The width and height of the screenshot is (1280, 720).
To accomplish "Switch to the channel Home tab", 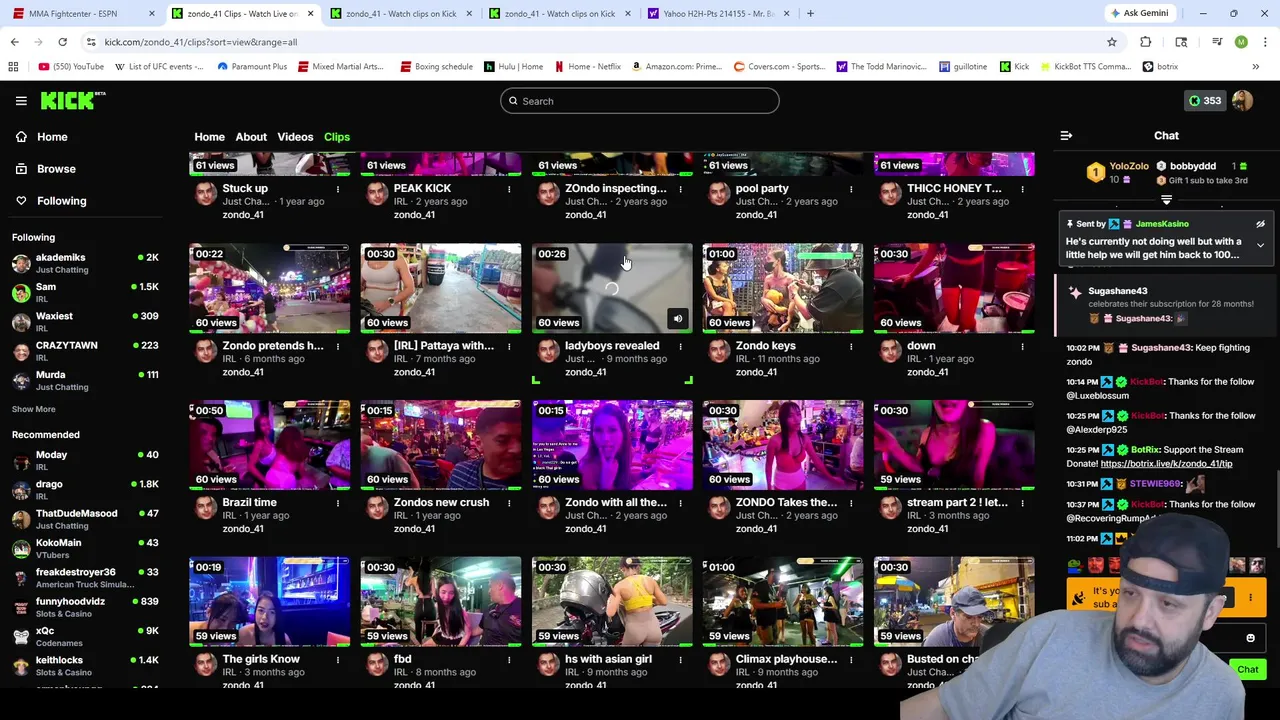I will pyautogui.click(x=209, y=137).
